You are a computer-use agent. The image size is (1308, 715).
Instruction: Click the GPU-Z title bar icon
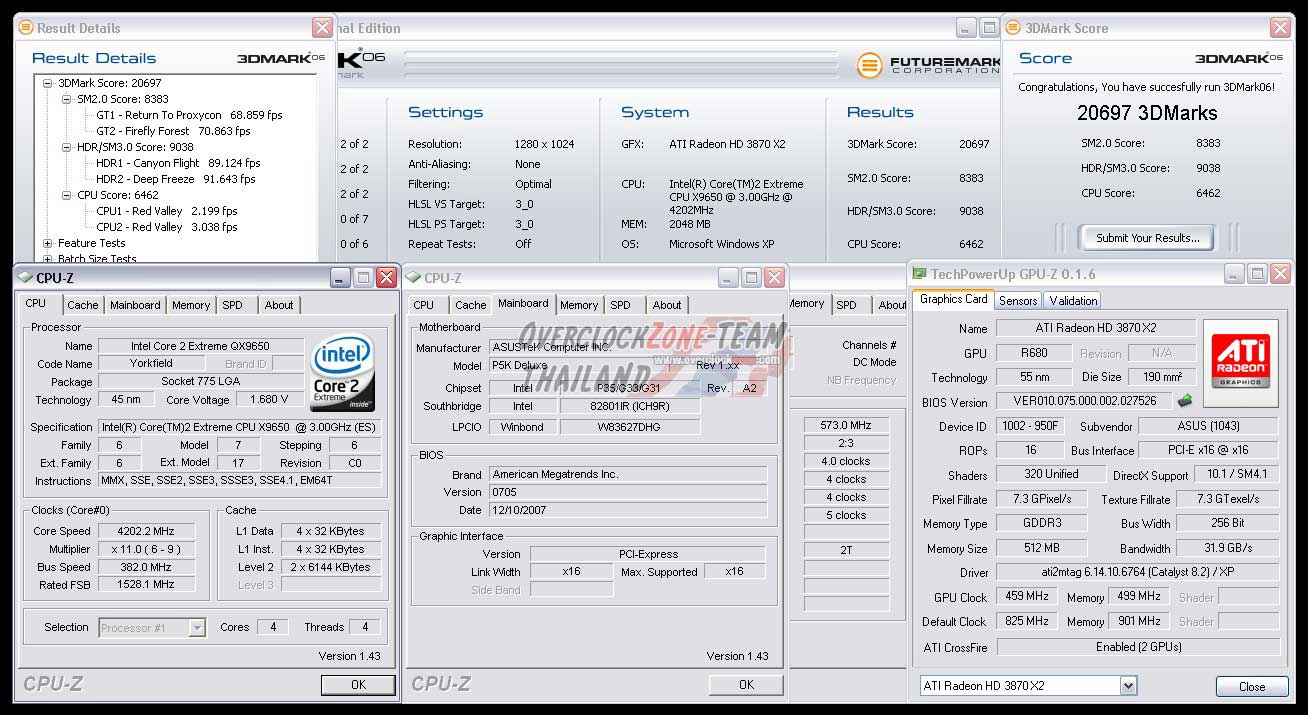(919, 274)
